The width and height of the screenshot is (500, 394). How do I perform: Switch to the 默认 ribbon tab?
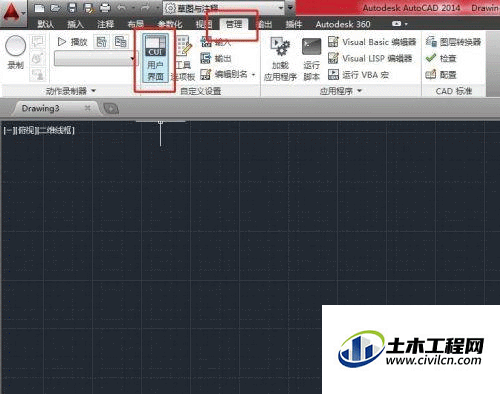(x=45, y=24)
